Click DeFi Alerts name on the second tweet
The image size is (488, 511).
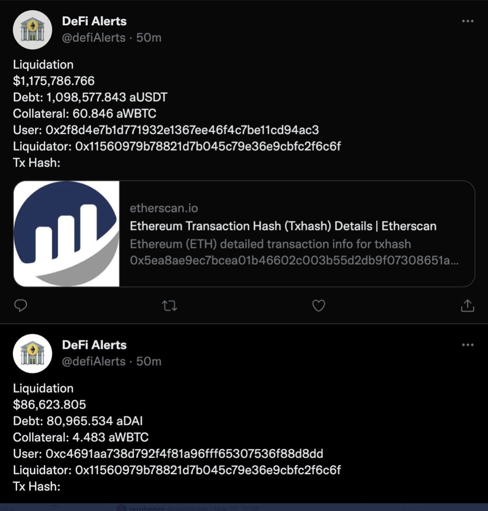pos(94,345)
